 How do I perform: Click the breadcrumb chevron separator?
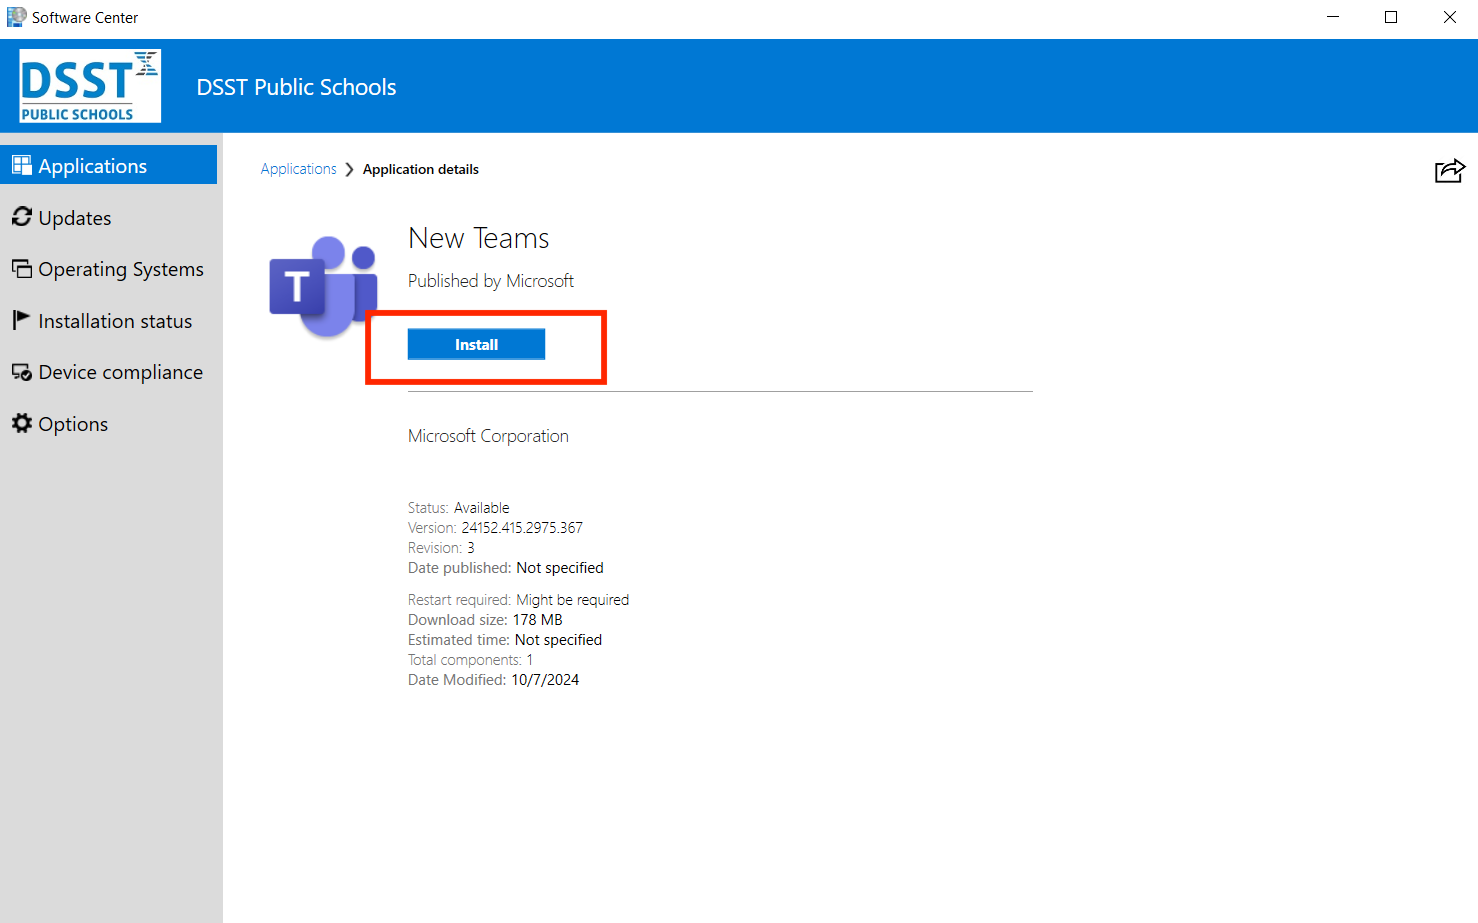click(x=349, y=170)
